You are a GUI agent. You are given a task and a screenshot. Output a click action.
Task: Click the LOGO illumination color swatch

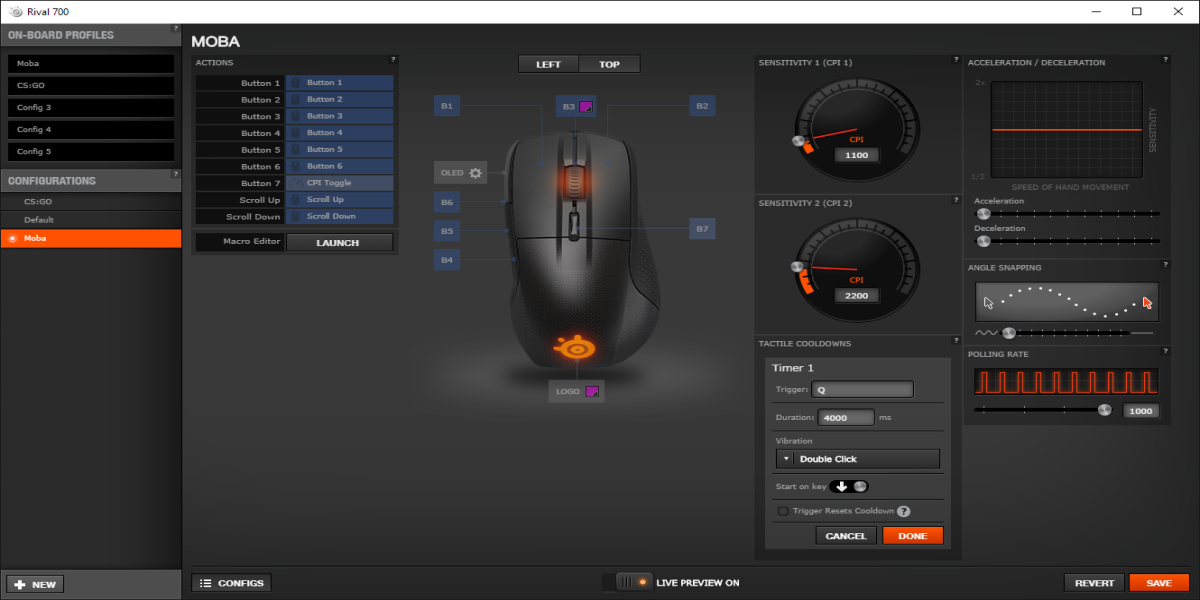(x=591, y=392)
